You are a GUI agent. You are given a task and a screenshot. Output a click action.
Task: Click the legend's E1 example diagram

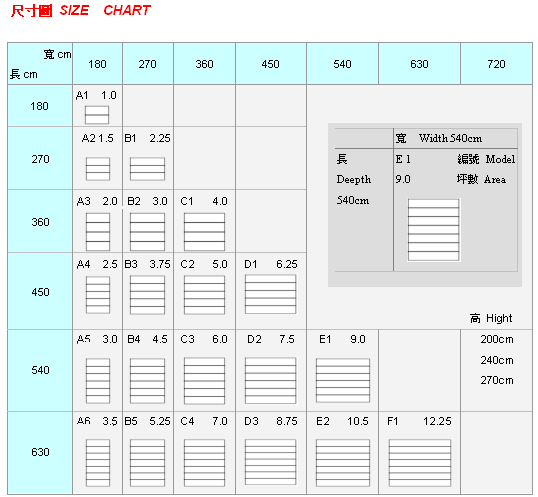(433, 230)
